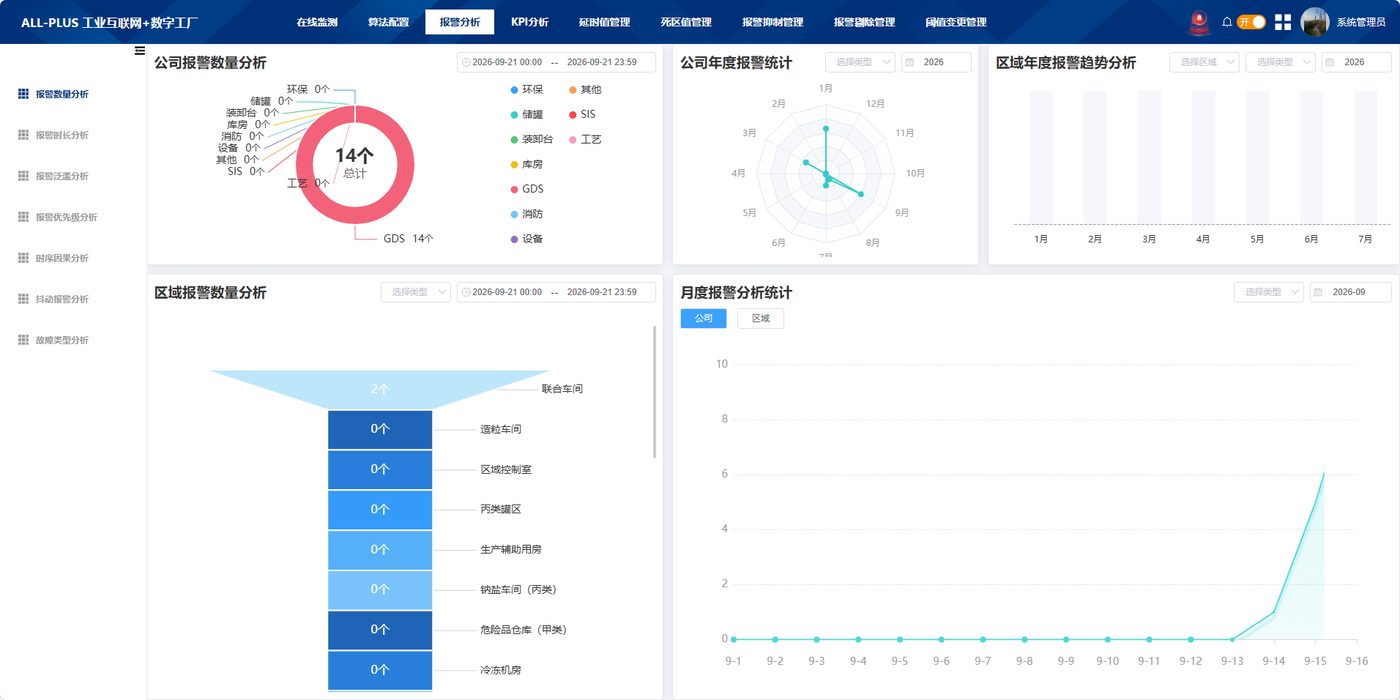Edit start date in 公司报警数量分析 range
Screen dimensions: 1400x700
tap(507, 62)
